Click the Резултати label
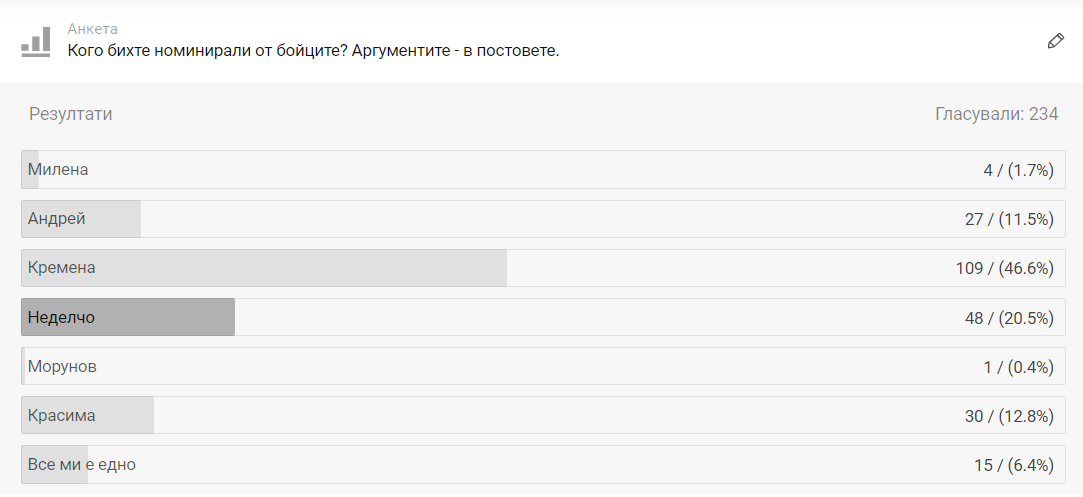 click(x=70, y=114)
